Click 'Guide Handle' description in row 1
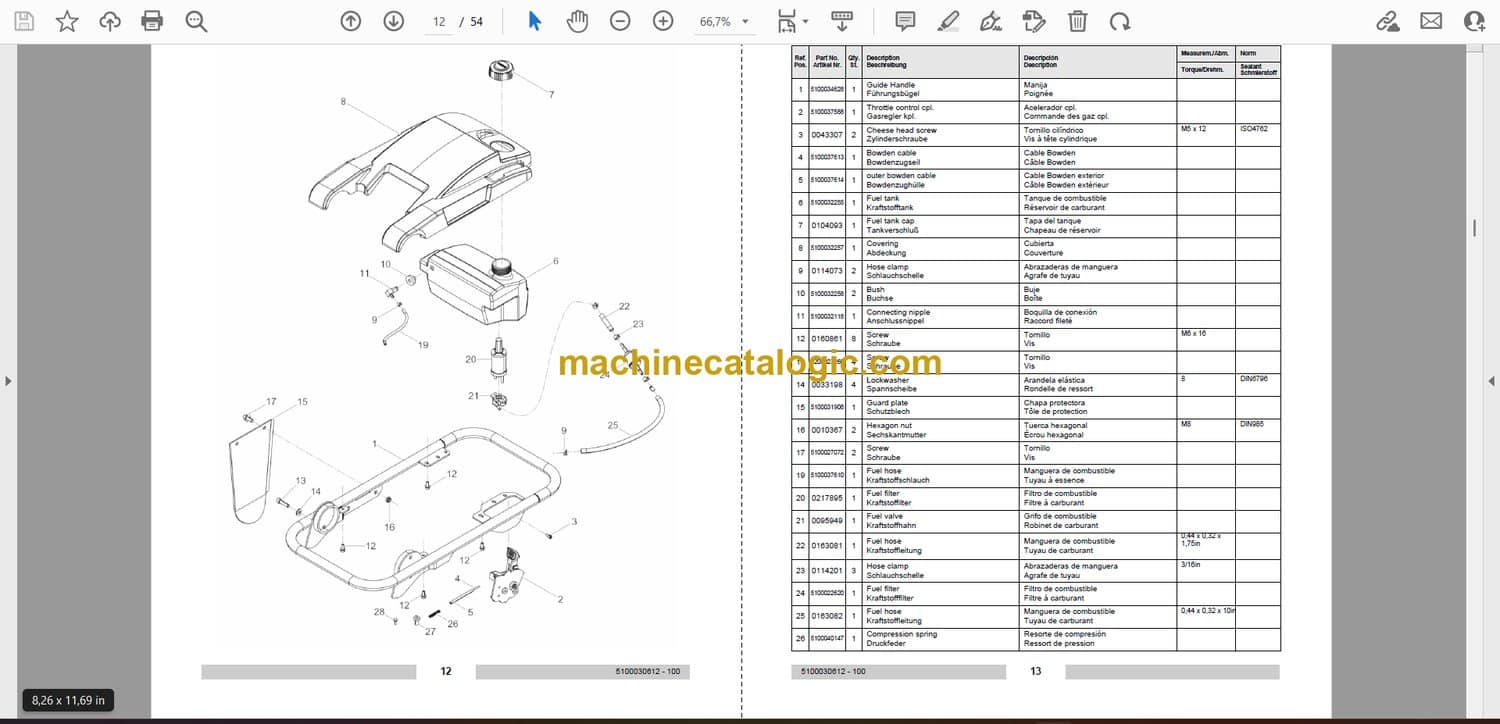Viewport: 1500px width, 724px height. coord(890,85)
